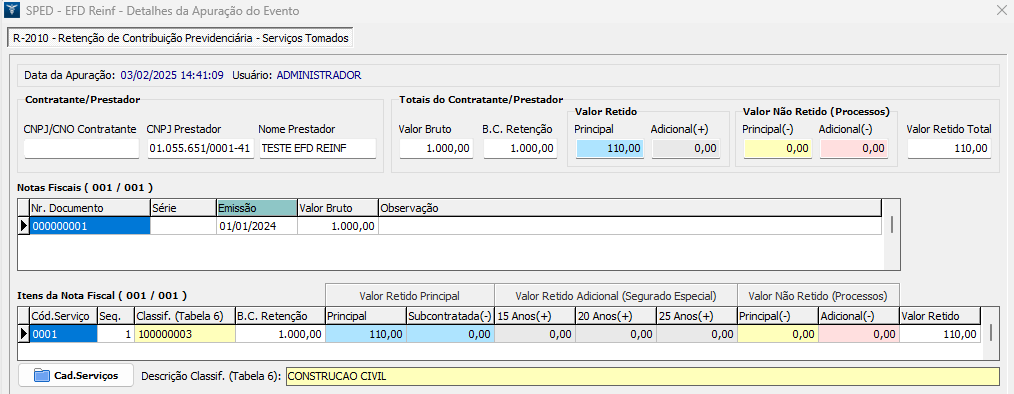Click the blue Principal Valor Retido field 110,00

click(x=609, y=148)
